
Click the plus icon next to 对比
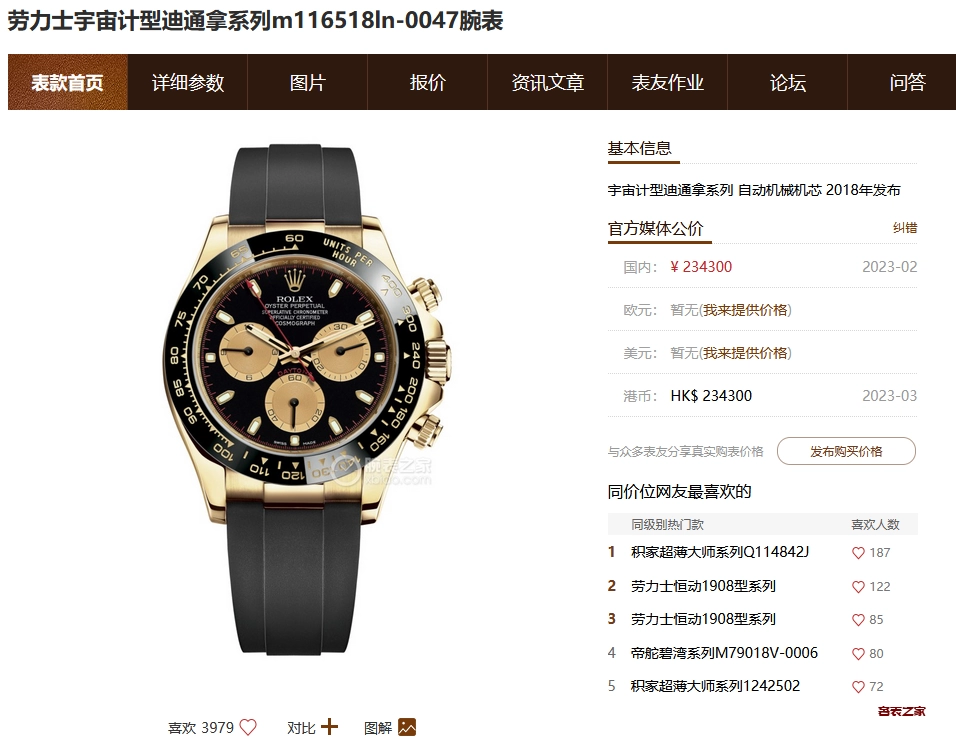pyautogui.click(x=329, y=727)
